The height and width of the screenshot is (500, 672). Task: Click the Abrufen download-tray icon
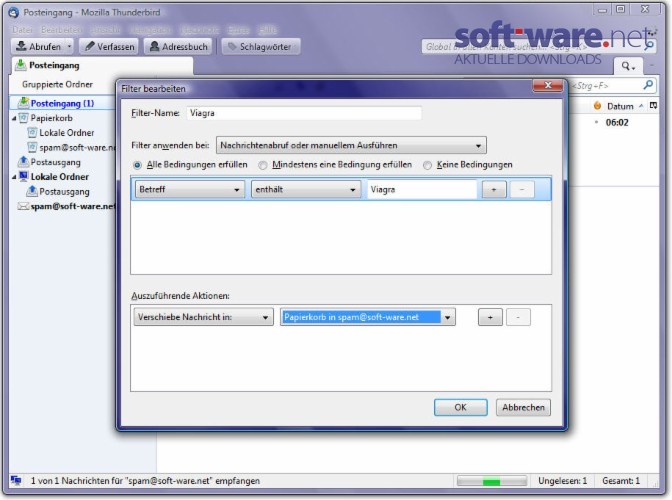[x=21, y=46]
